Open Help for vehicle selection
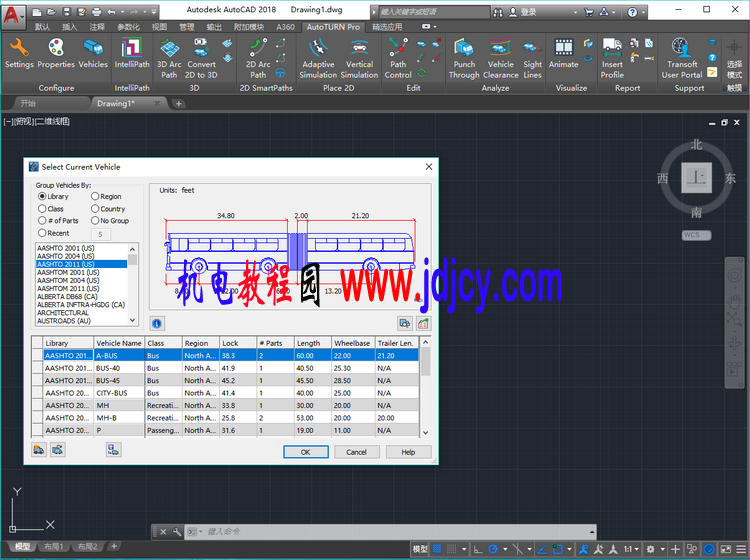This screenshot has height=560, width=750. (408, 452)
